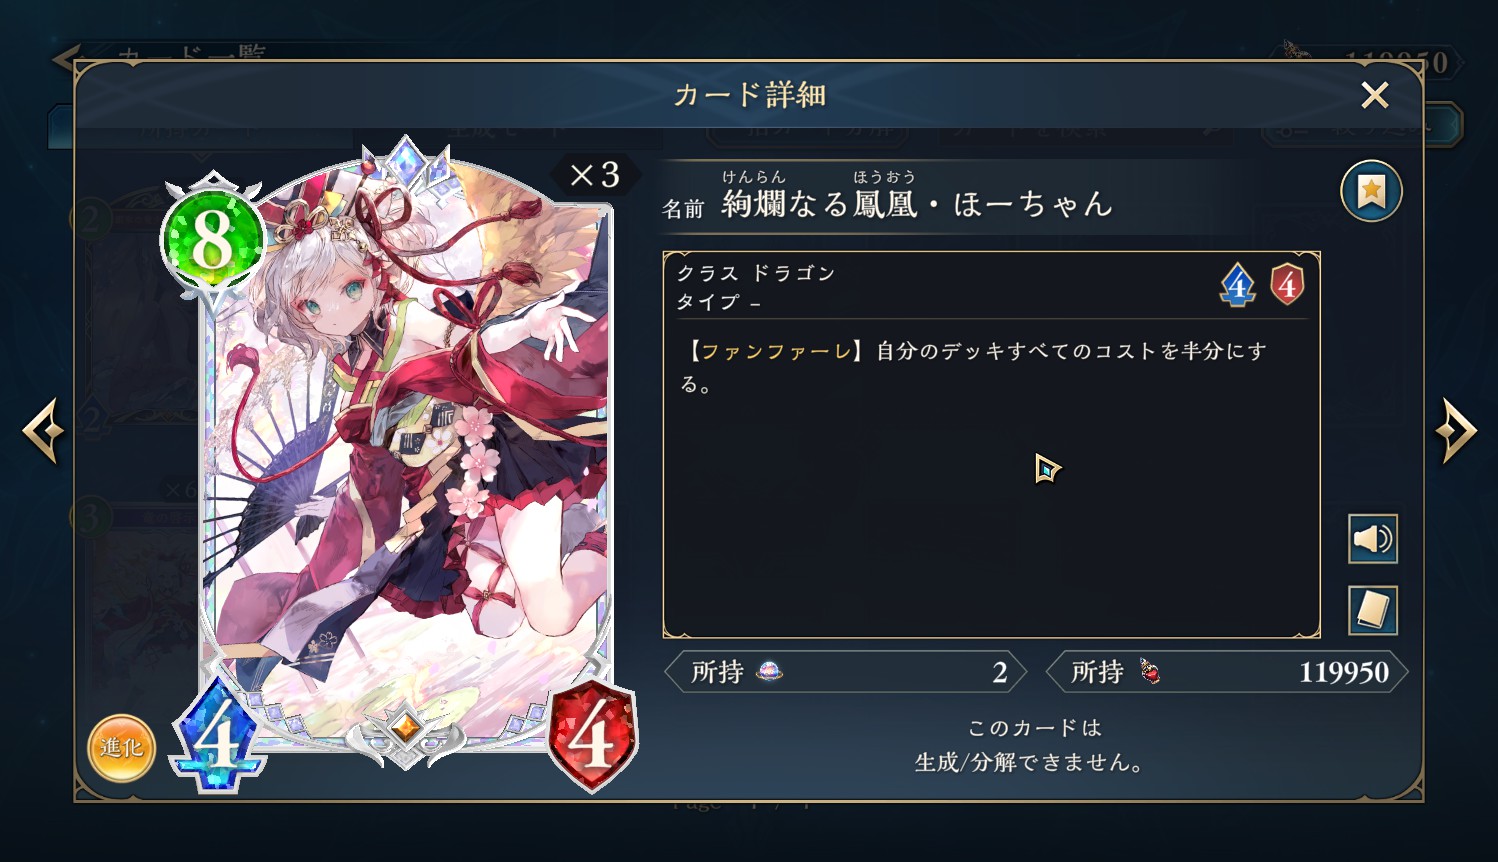The width and height of the screenshot is (1498, 862).
Task: Select the ファンファーレ keyword link
Action: point(775,351)
